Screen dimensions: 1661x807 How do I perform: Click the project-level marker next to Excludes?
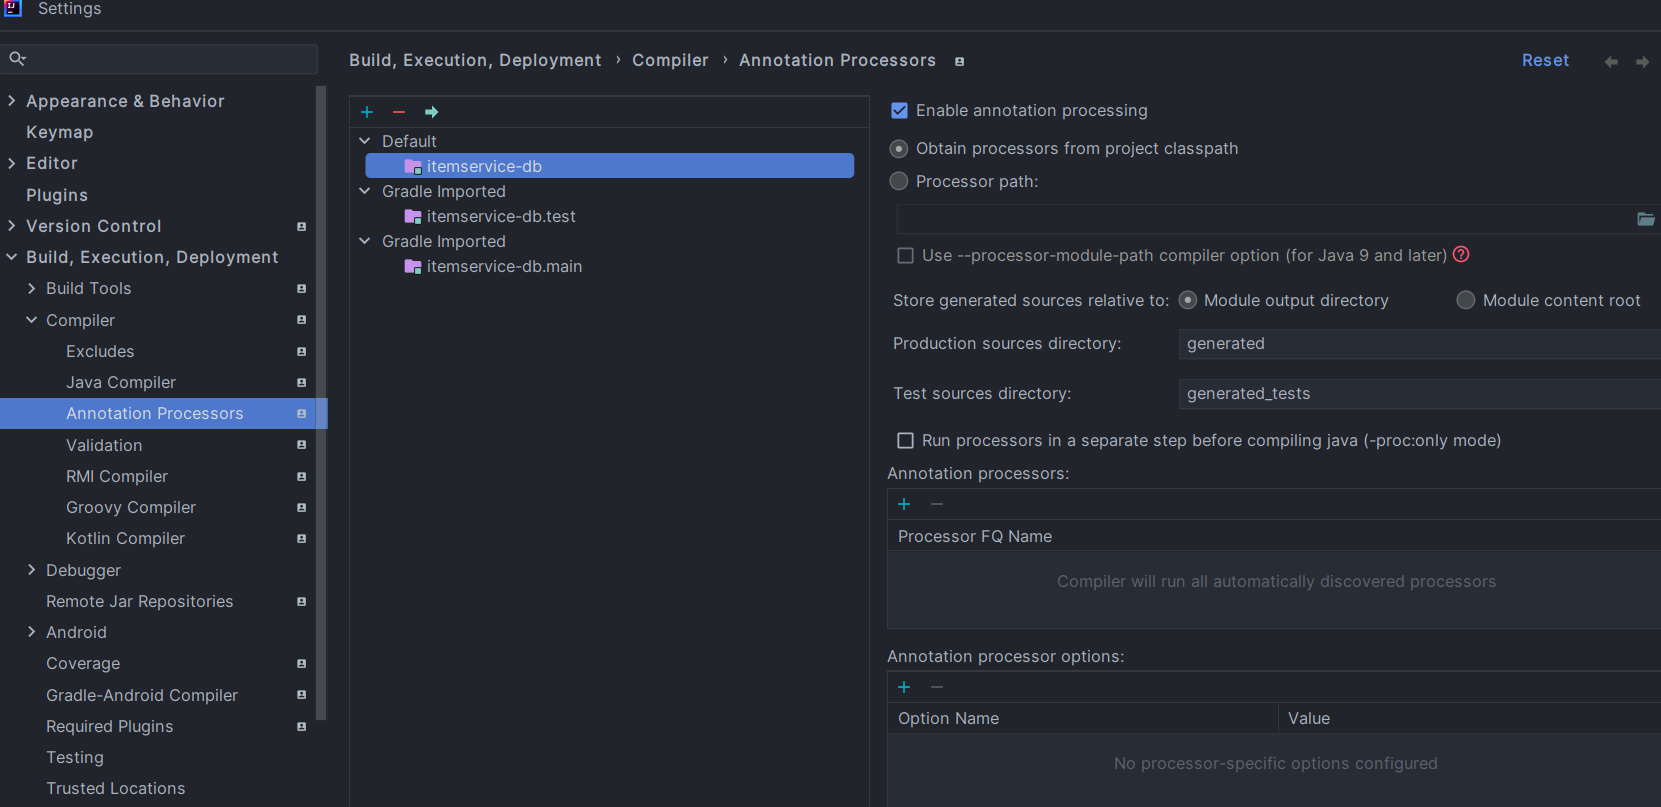pos(301,352)
